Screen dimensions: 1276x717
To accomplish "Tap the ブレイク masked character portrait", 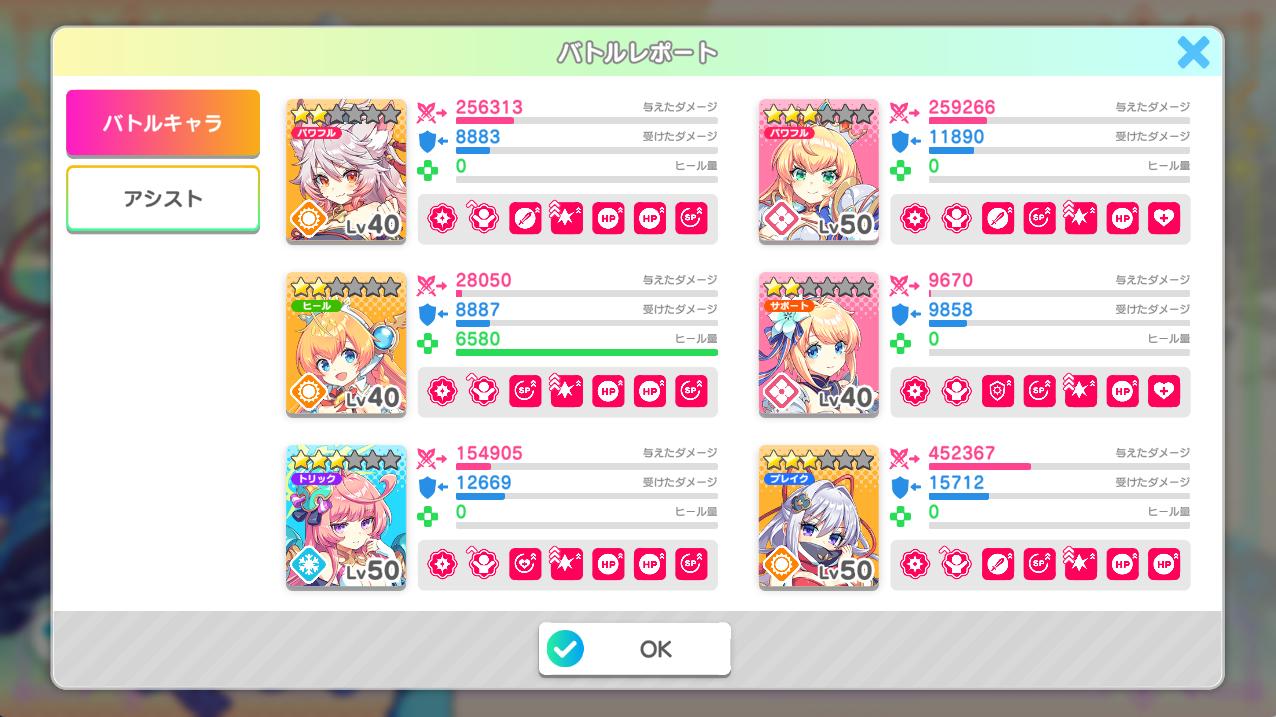I will tap(819, 517).
